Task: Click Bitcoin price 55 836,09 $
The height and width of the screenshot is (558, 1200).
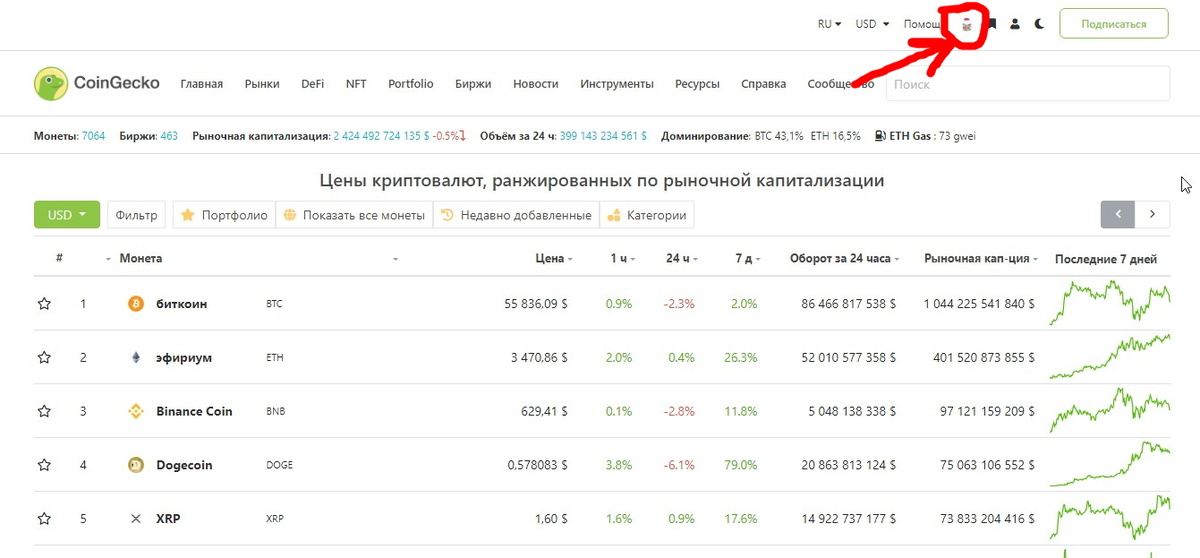Action: coord(536,303)
